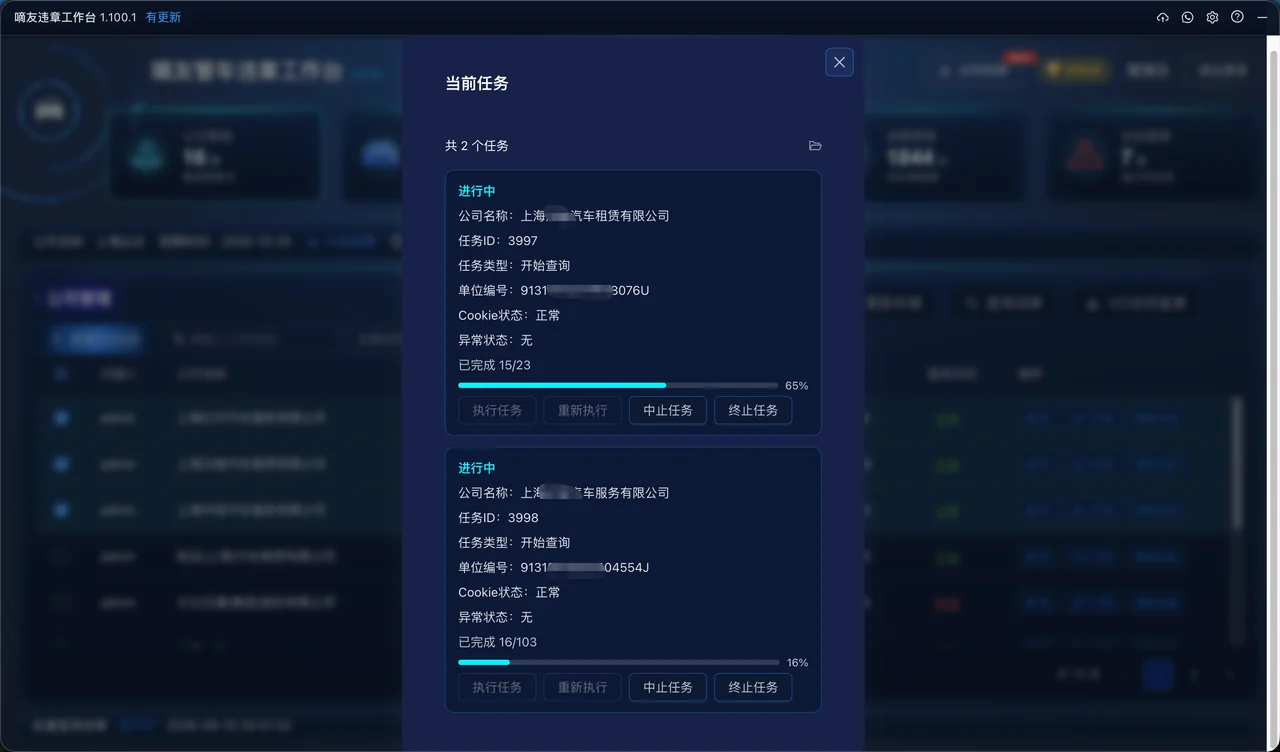Click the question mark help icon
The height and width of the screenshot is (752, 1280).
(x=1237, y=17)
